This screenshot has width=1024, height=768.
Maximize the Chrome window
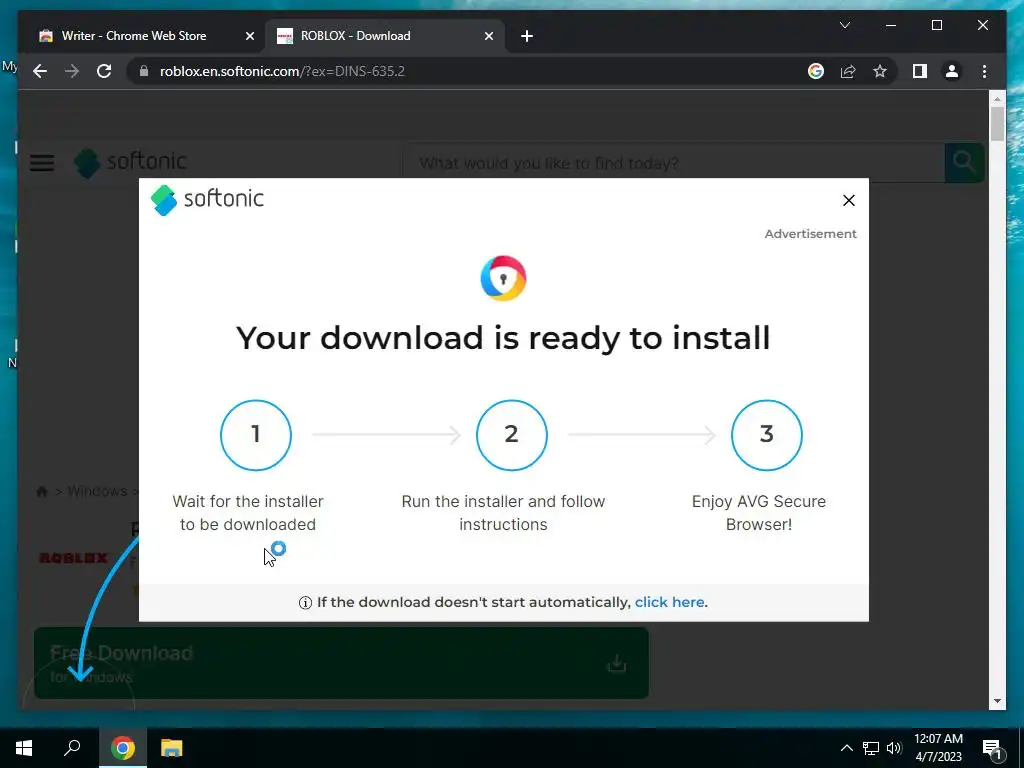936,25
